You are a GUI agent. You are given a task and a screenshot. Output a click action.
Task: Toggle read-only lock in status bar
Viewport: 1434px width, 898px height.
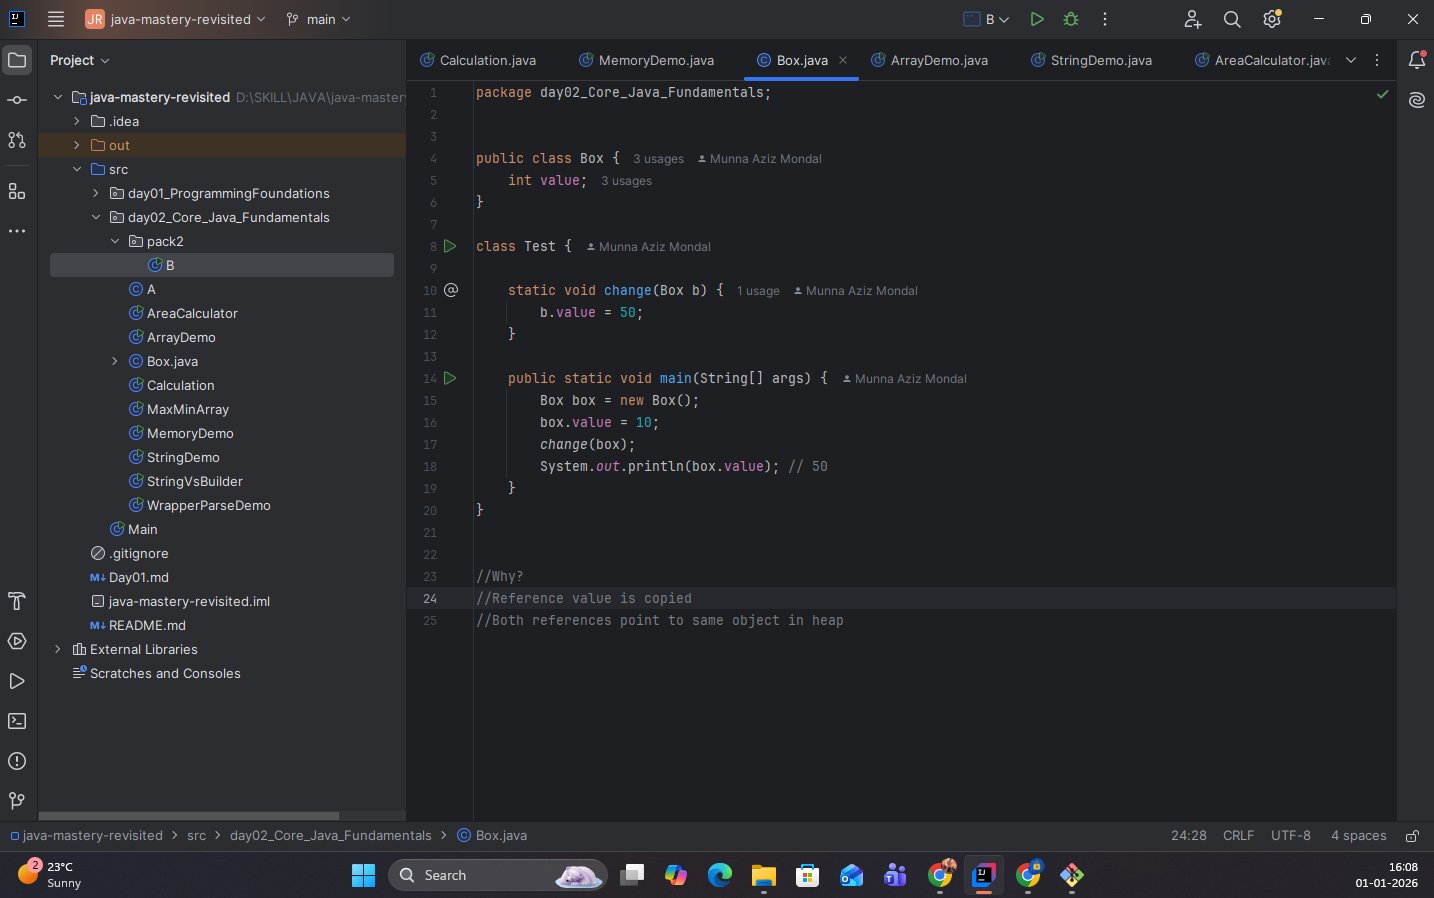1412,836
